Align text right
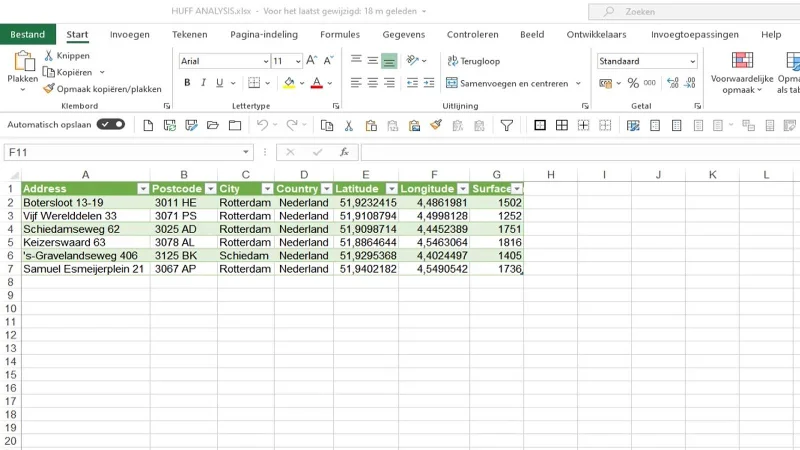Screen dimensions: 800x450 [x=389, y=83]
